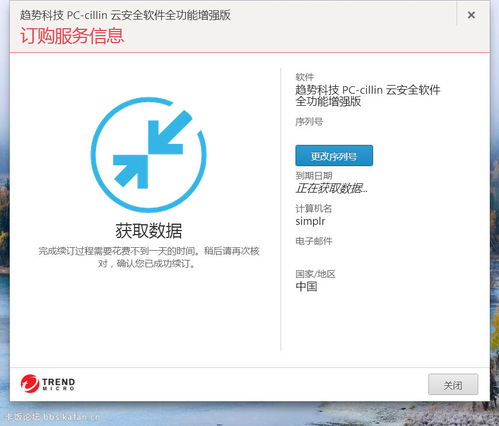Click the 到期日期 label
This screenshot has height=426, width=499.
point(314,176)
